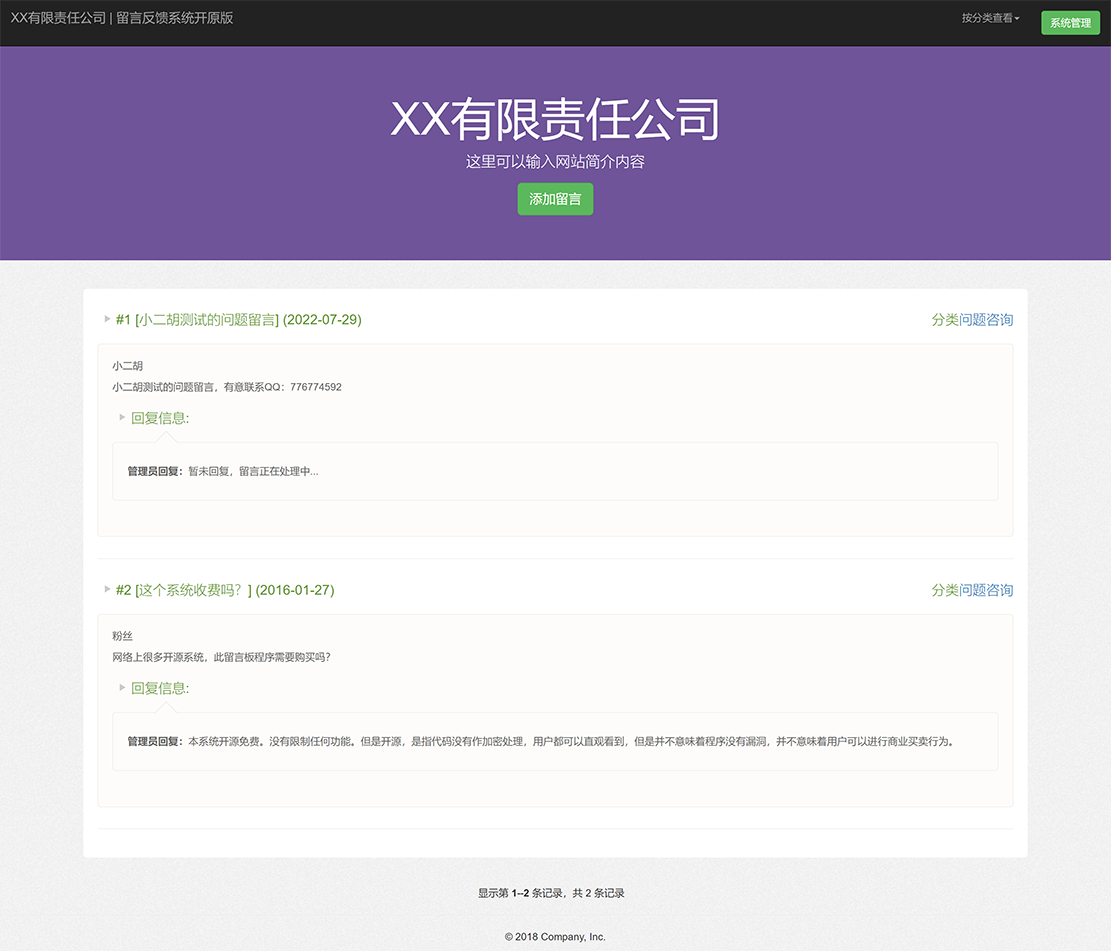The height and width of the screenshot is (951, 1111).
Task: Open the 按分类查看 dropdown menu
Action: tap(990, 18)
